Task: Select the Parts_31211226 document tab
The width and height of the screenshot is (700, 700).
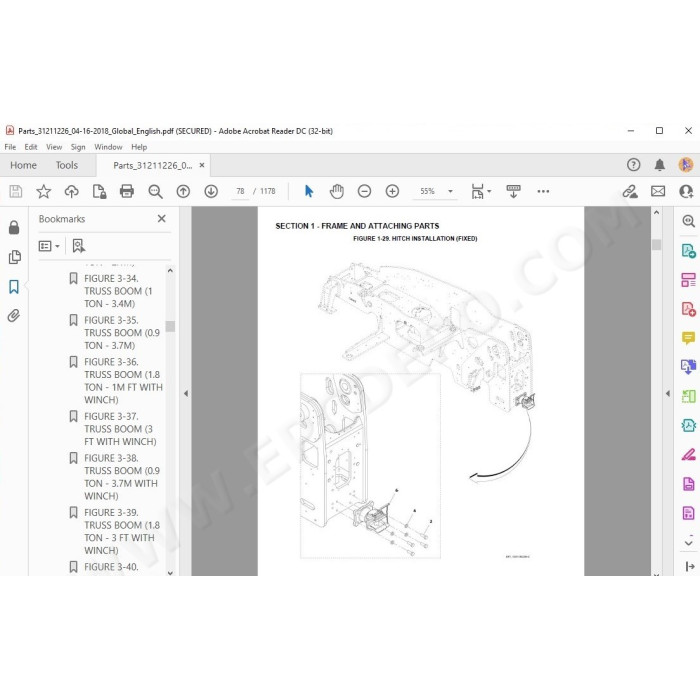Action: tap(153, 166)
